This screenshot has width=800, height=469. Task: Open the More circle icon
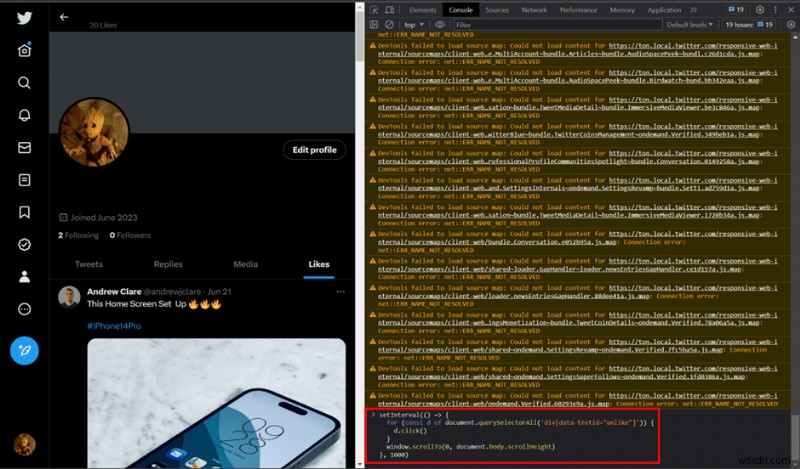coord(24,309)
